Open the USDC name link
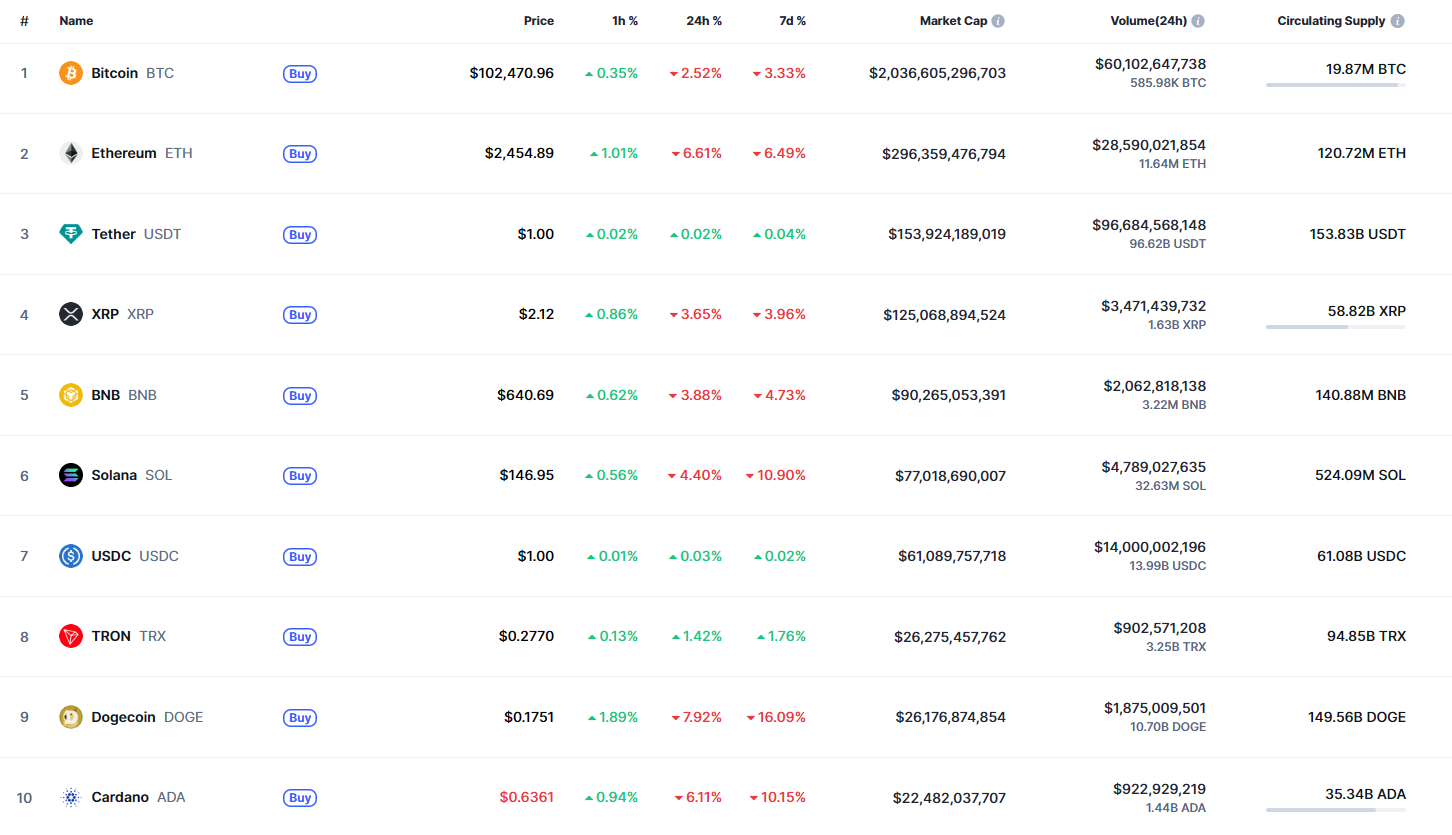The width and height of the screenshot is (1452, 835). tap(135, 556)
